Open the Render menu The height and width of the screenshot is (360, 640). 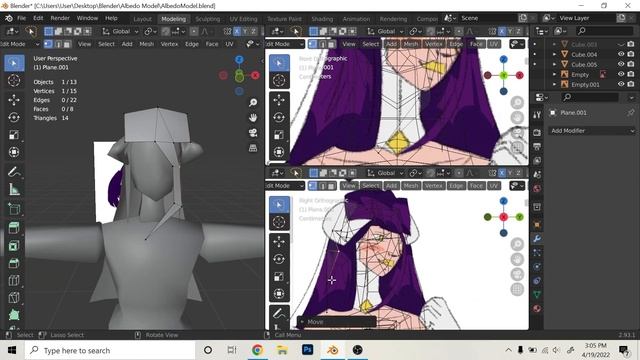point(60,18)
